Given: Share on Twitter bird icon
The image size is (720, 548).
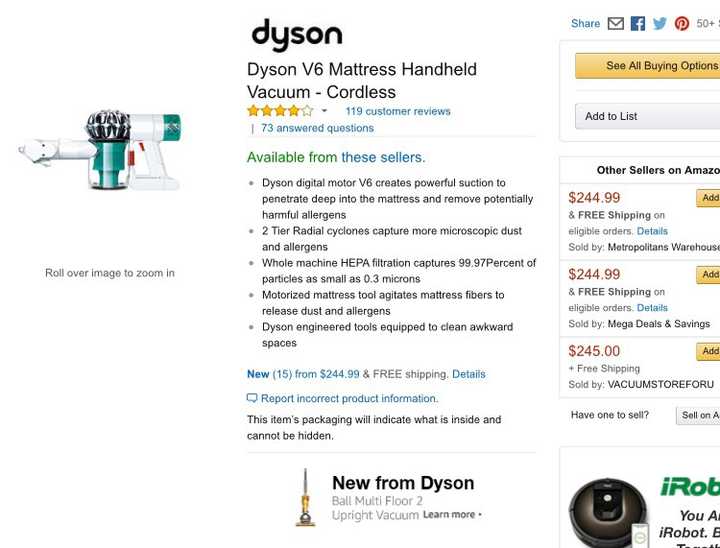Looking at the screenshot, I should (659, 23).
